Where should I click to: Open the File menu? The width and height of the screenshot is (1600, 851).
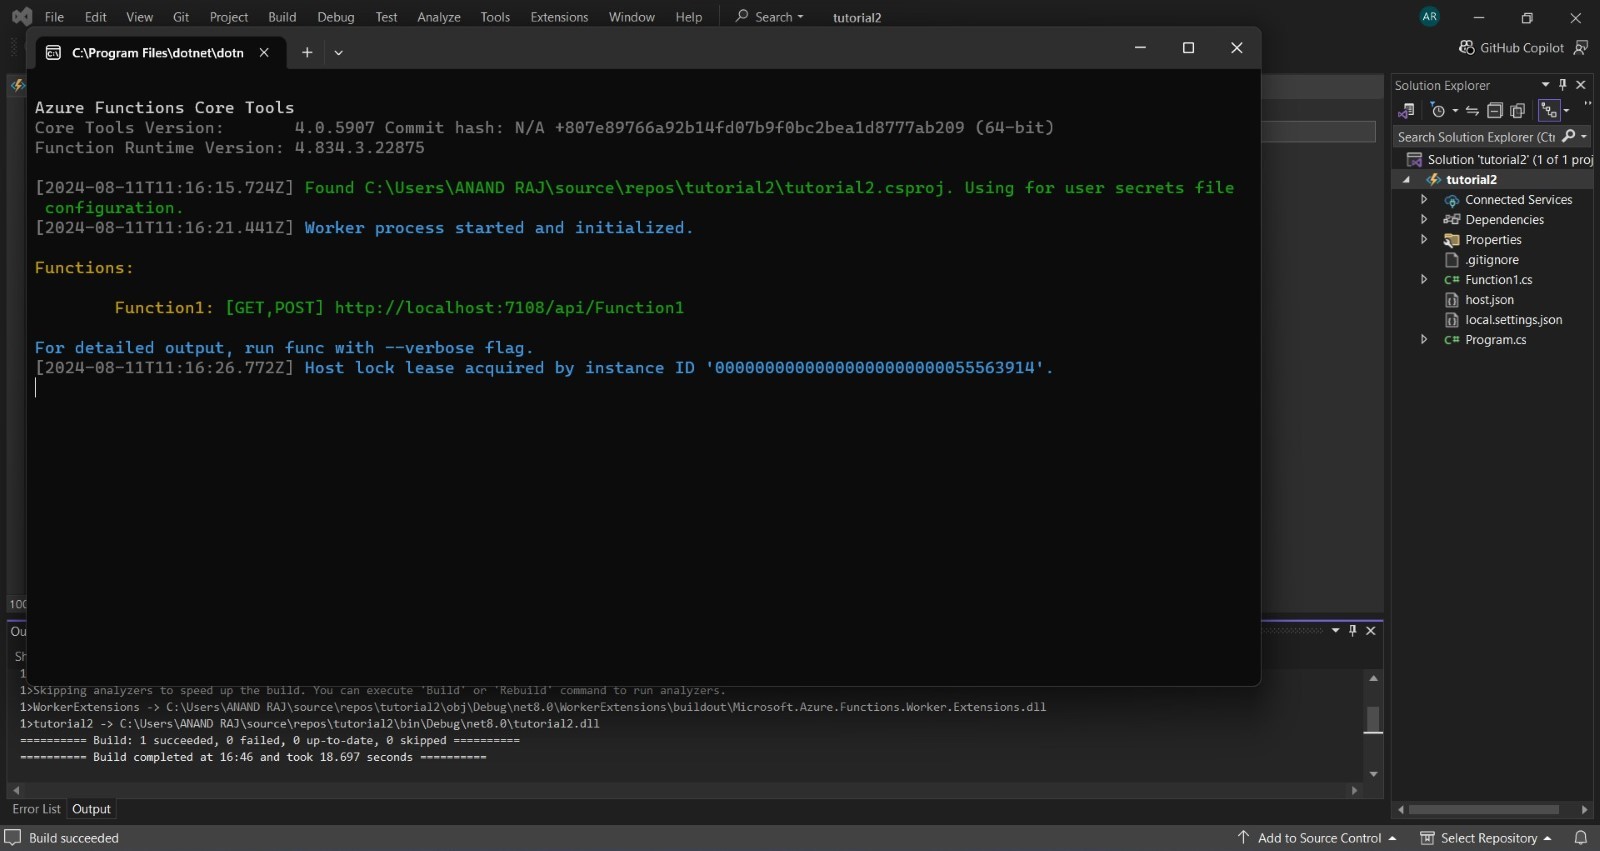coord(54,17)
